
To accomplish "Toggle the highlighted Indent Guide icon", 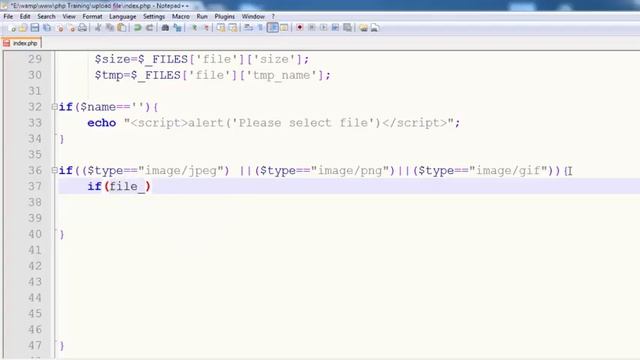I will click(x=272, y=28).
